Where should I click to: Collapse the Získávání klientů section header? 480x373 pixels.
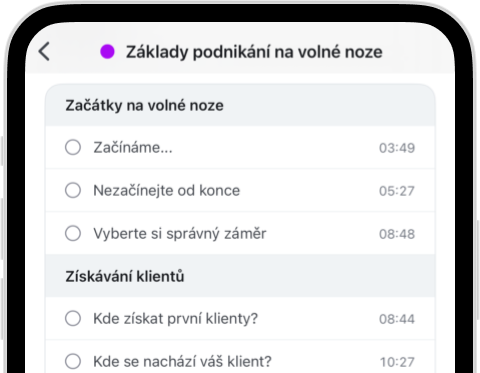click(240, 276)
